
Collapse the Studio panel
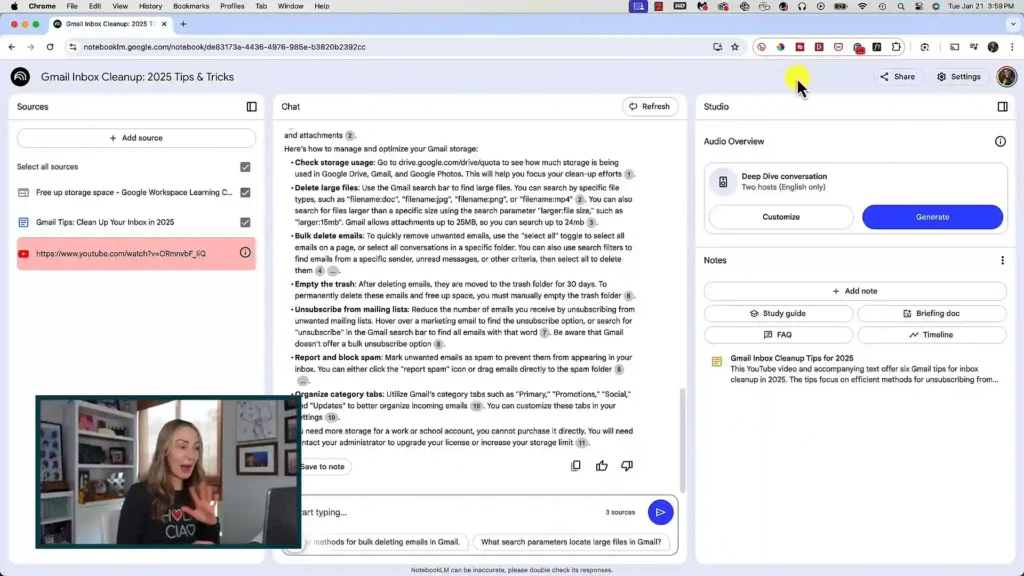[x=1002, y=106]
